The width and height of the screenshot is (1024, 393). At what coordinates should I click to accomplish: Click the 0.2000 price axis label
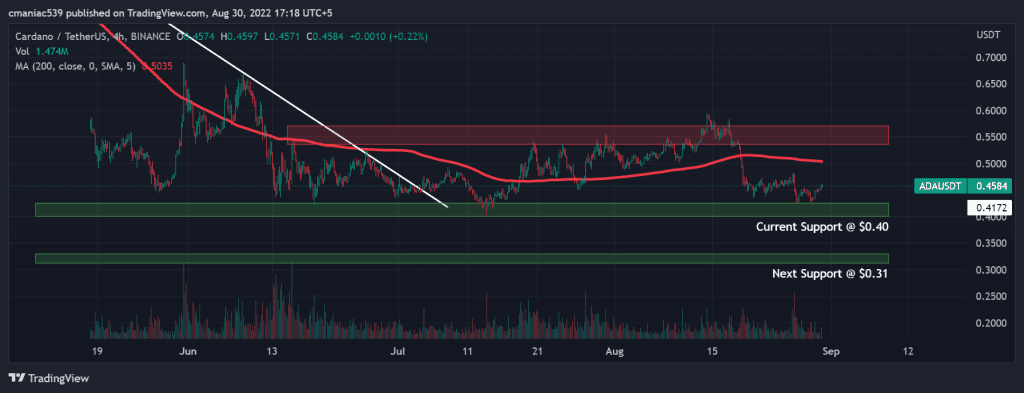point(990,323)
